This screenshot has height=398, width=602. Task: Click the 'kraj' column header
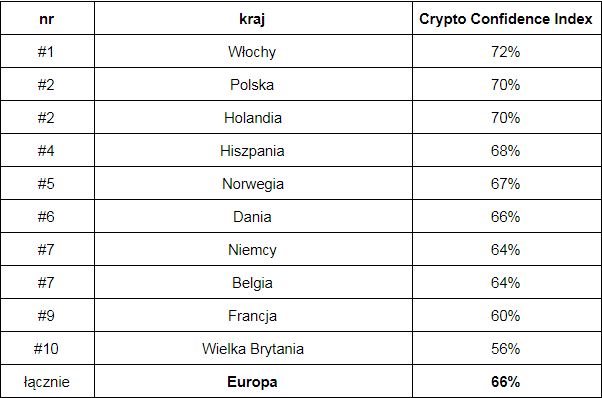click(x=252, y=19)
